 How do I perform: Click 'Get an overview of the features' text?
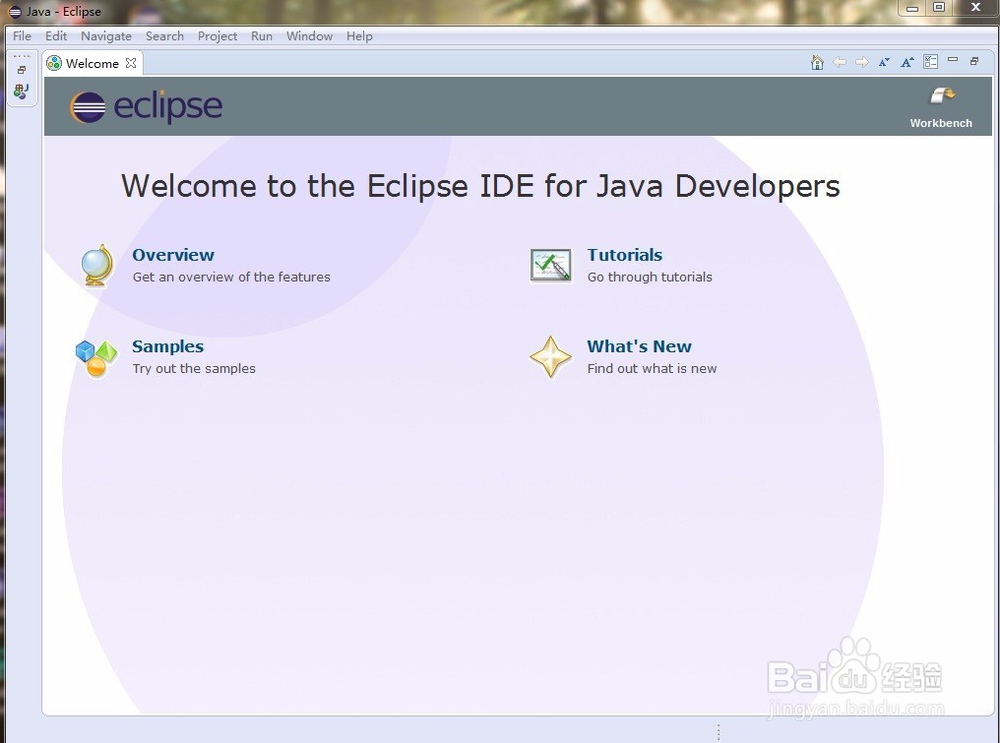click(232, 277)
